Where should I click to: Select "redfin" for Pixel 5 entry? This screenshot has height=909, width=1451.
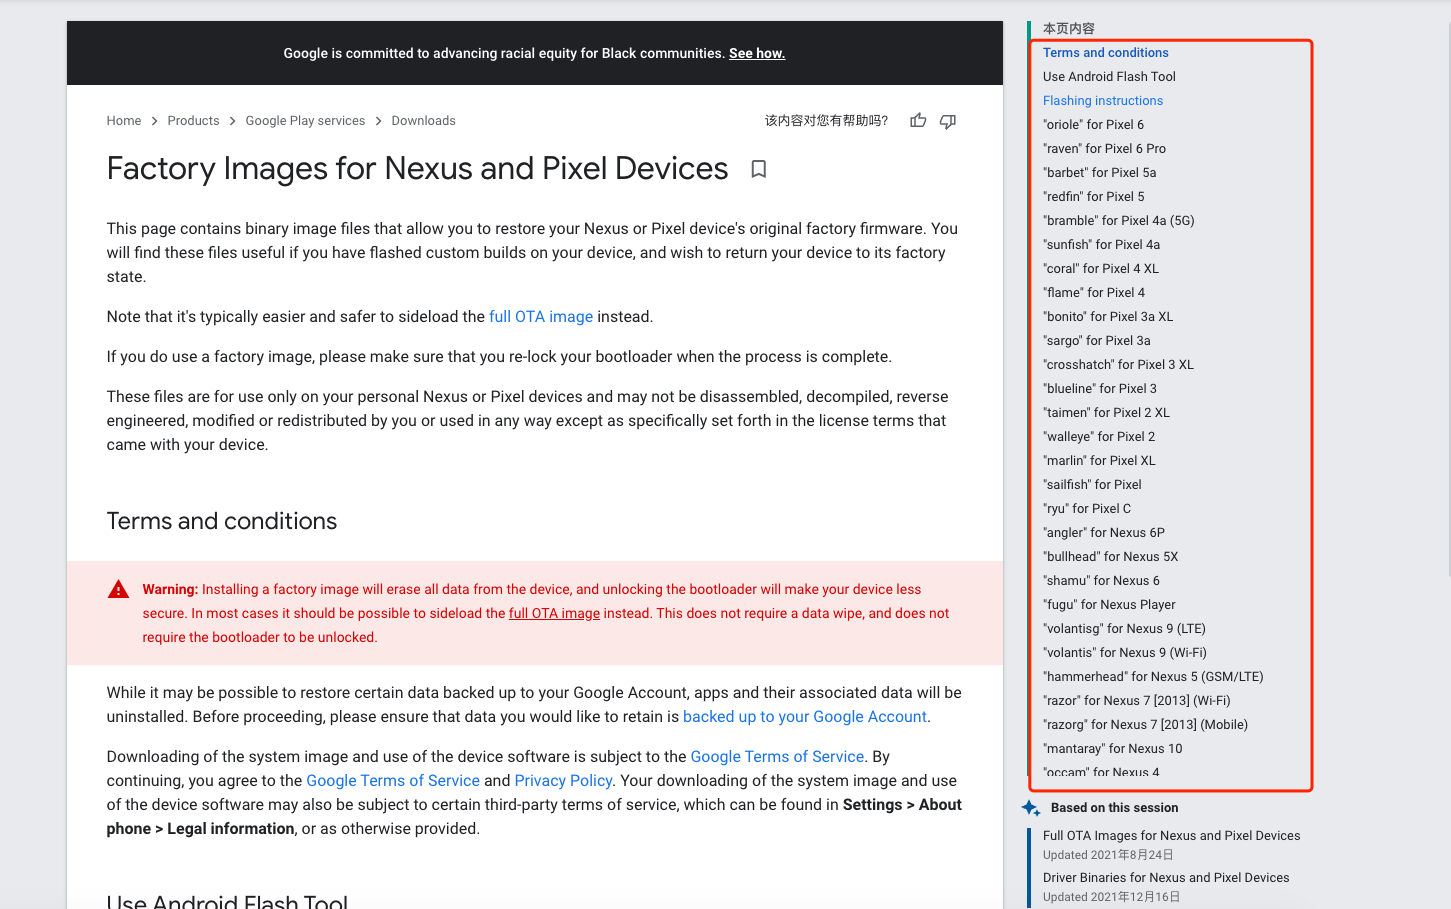[1093, 197]
